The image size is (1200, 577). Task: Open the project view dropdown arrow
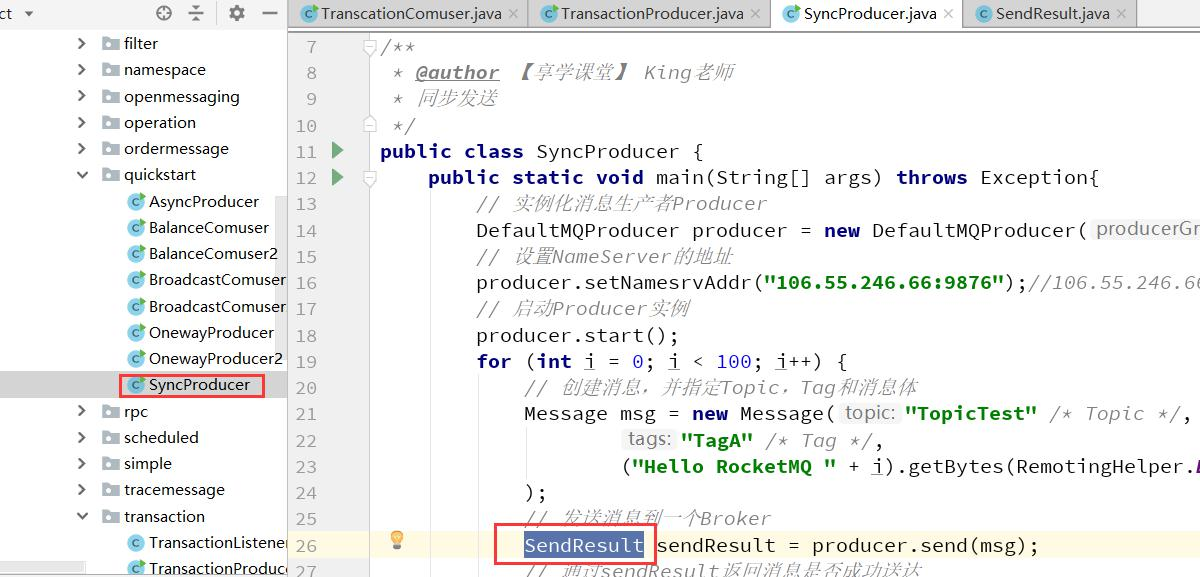click(x=28, y=14)
